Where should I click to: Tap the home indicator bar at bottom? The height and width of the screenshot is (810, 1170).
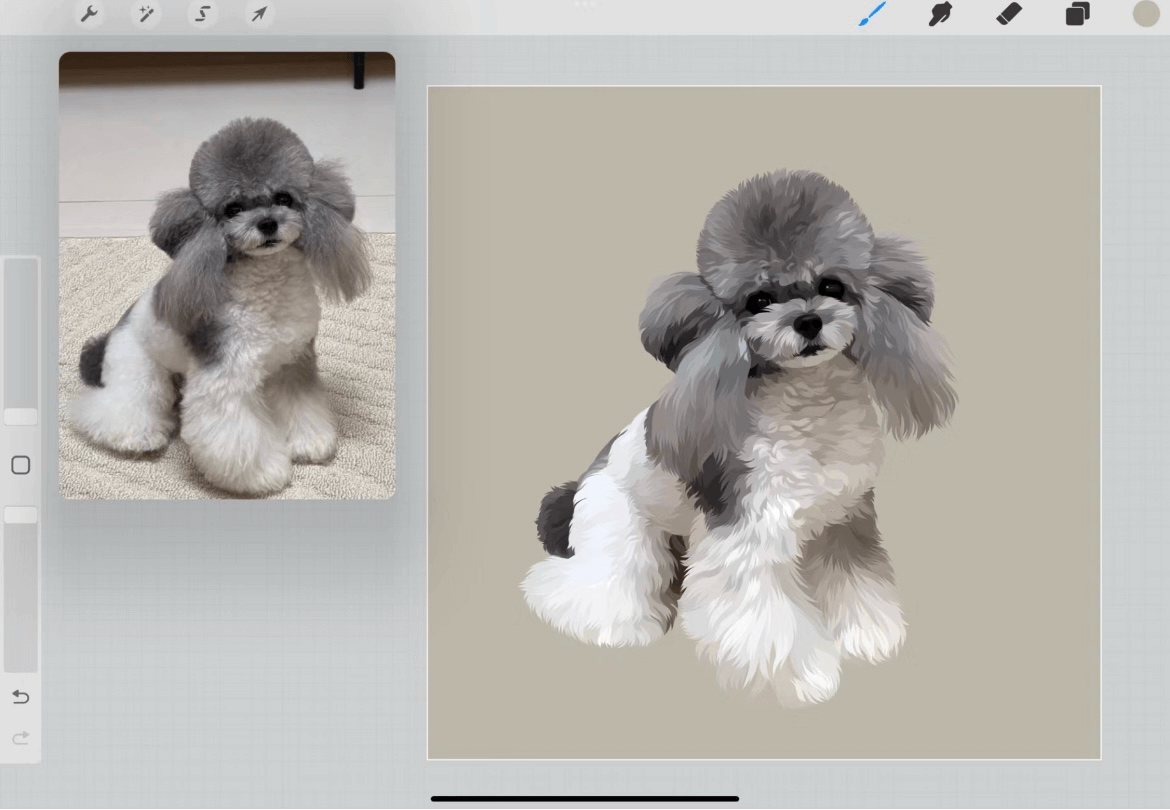click(x=585, y=799)
